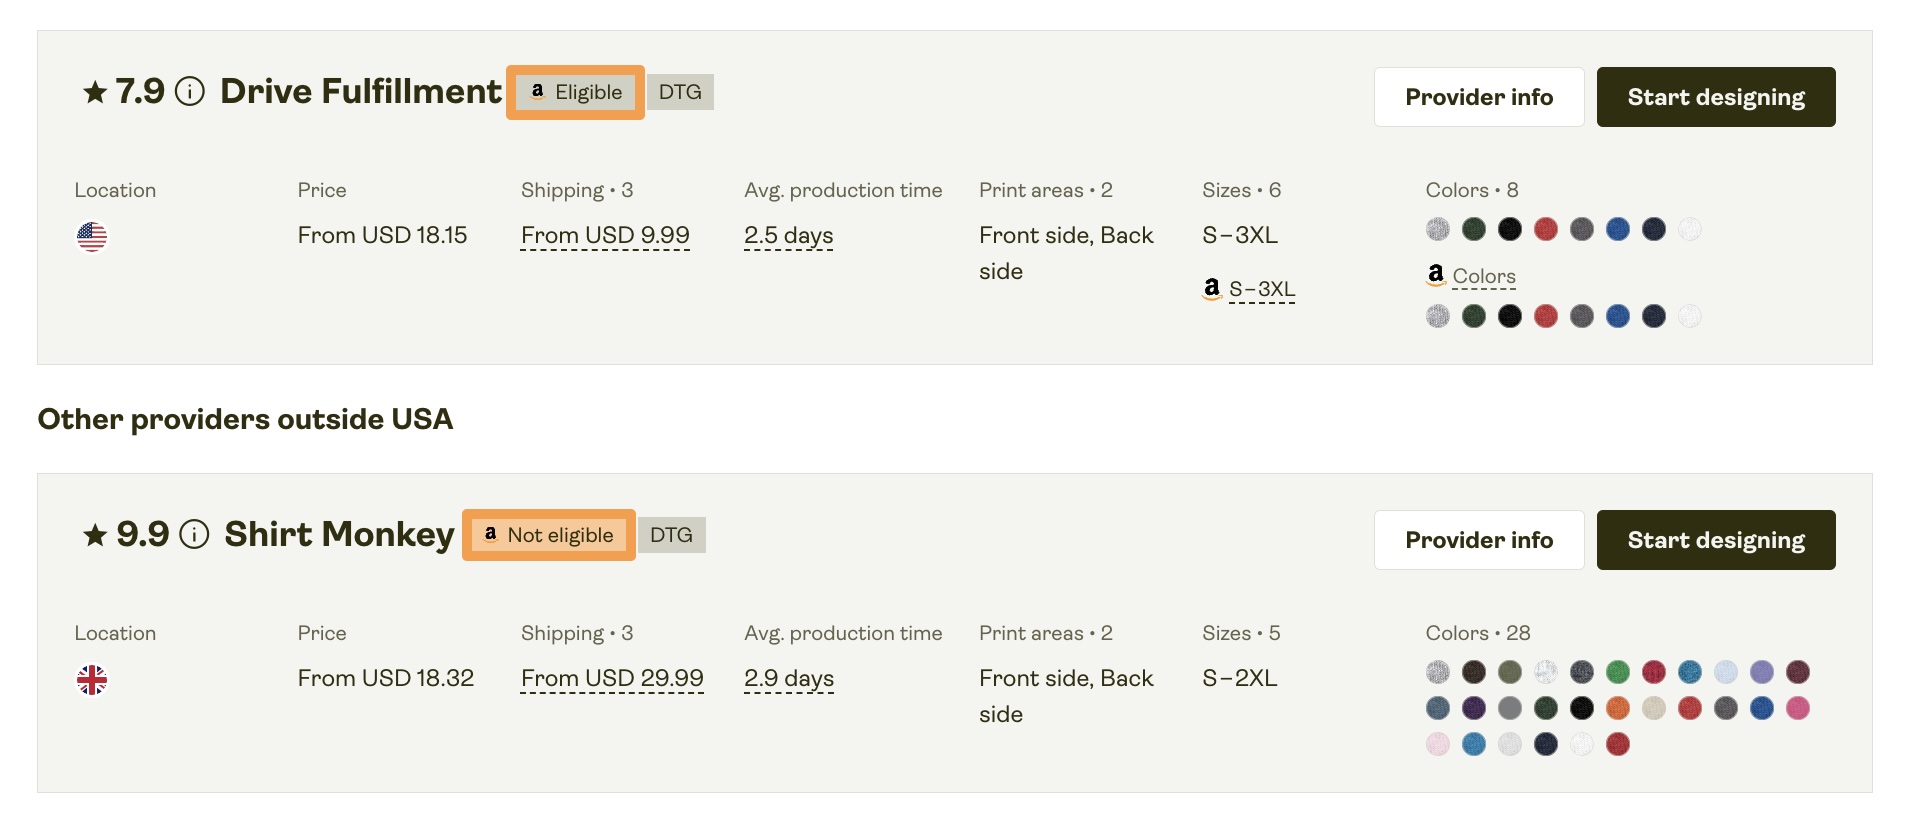Click the UK flag under Shirt Monkey Location
The image size is (1916, 820).
[92, 681]
